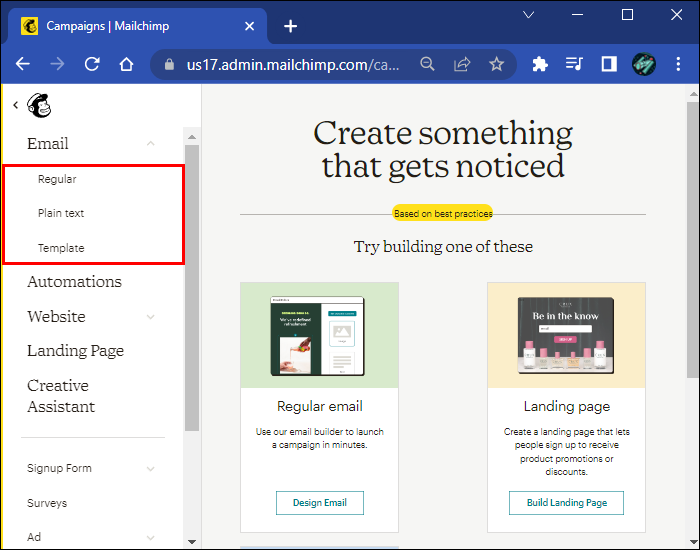Expand the Signup Form chevron
The width and height of the screenshot is (700, 550).
click(x=151, y=469)
